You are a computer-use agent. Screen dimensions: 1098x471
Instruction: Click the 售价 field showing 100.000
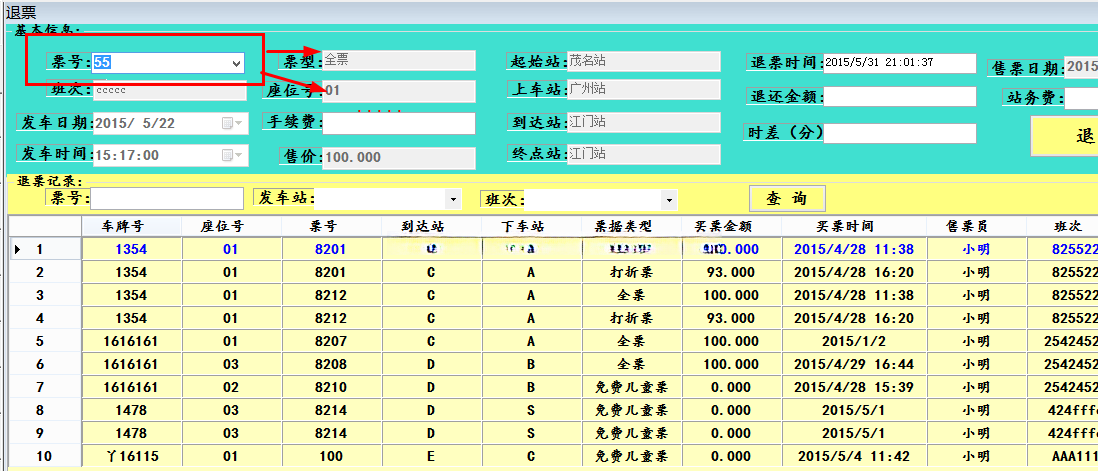[398, 157]
